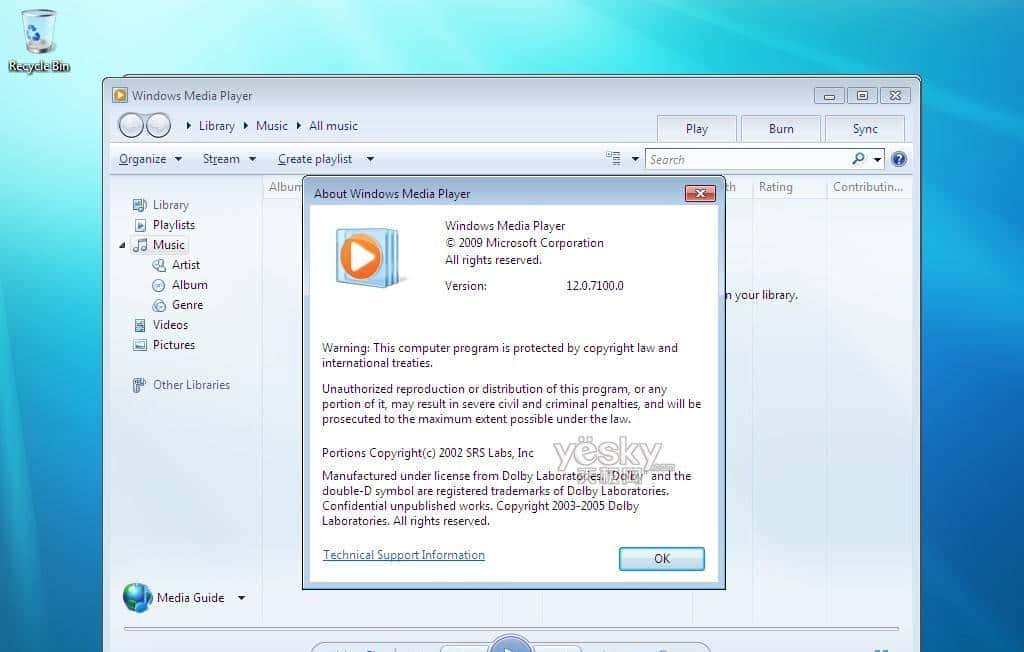Click the Help question mark icon
The image size is (1024, 652).
[898, 159]
